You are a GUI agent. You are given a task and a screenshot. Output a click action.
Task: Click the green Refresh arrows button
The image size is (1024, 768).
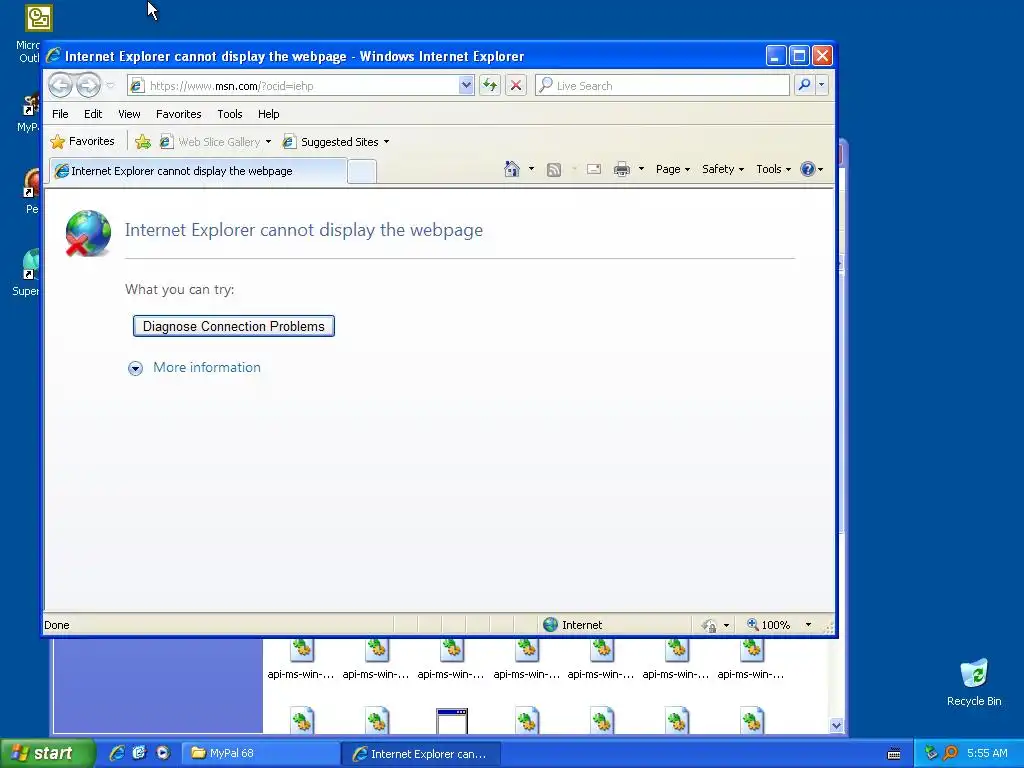490,85
